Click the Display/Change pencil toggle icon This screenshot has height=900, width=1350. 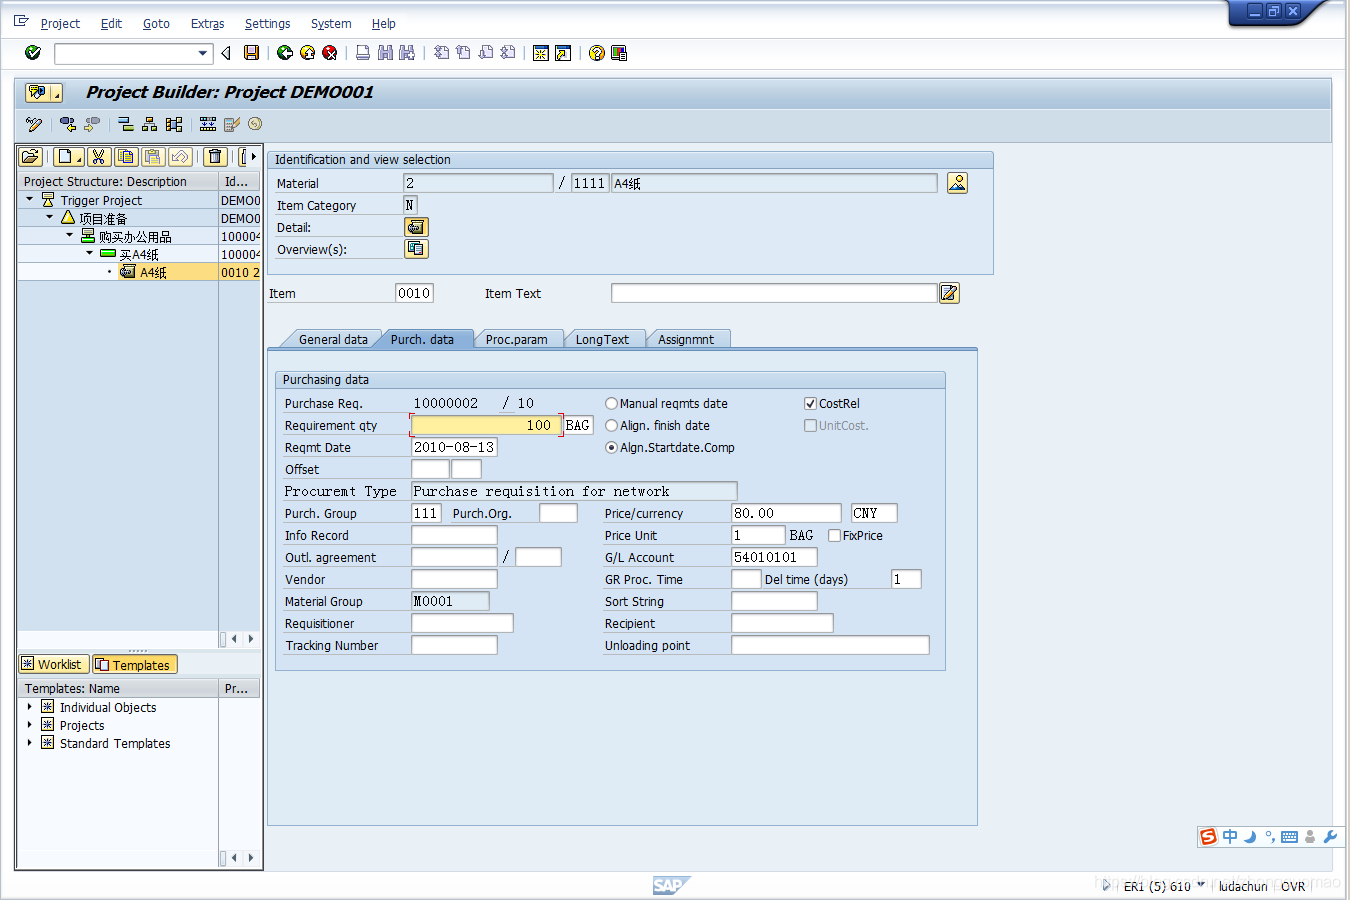(x=34, y=124)
